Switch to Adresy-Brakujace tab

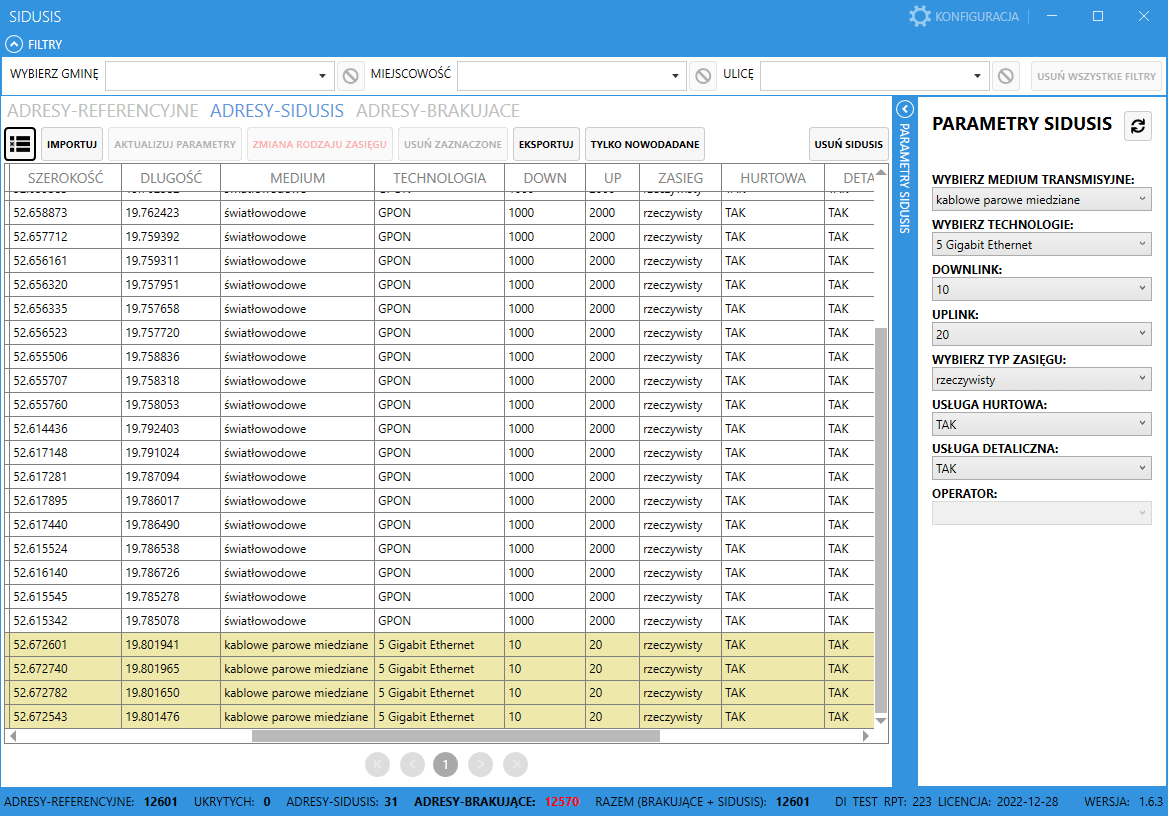(x=437, y=111)
